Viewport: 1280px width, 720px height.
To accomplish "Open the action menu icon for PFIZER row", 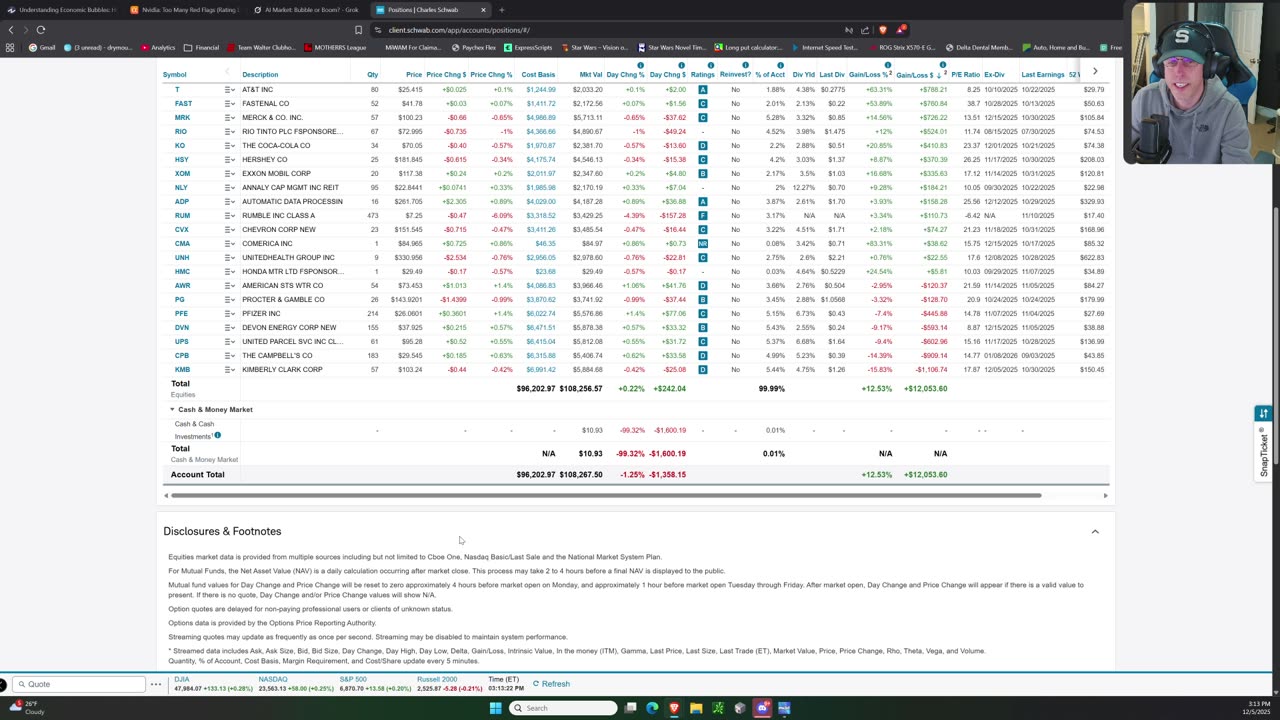I will 229,314.
